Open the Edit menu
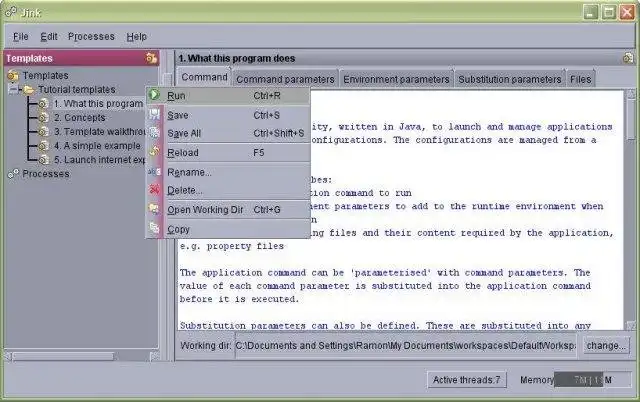This screenshot has width=640, height=402. tap(49, 37)
